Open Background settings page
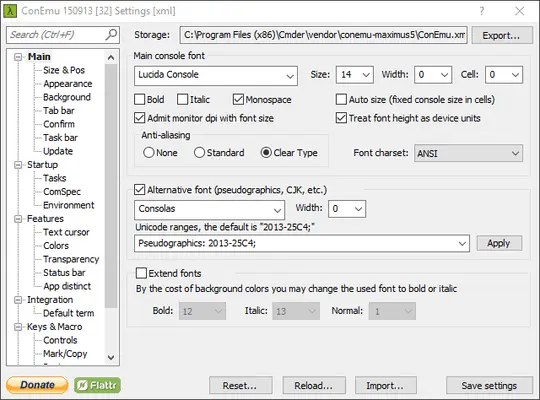The height and width of the screenshot is (400, 540). pos(67,97)
